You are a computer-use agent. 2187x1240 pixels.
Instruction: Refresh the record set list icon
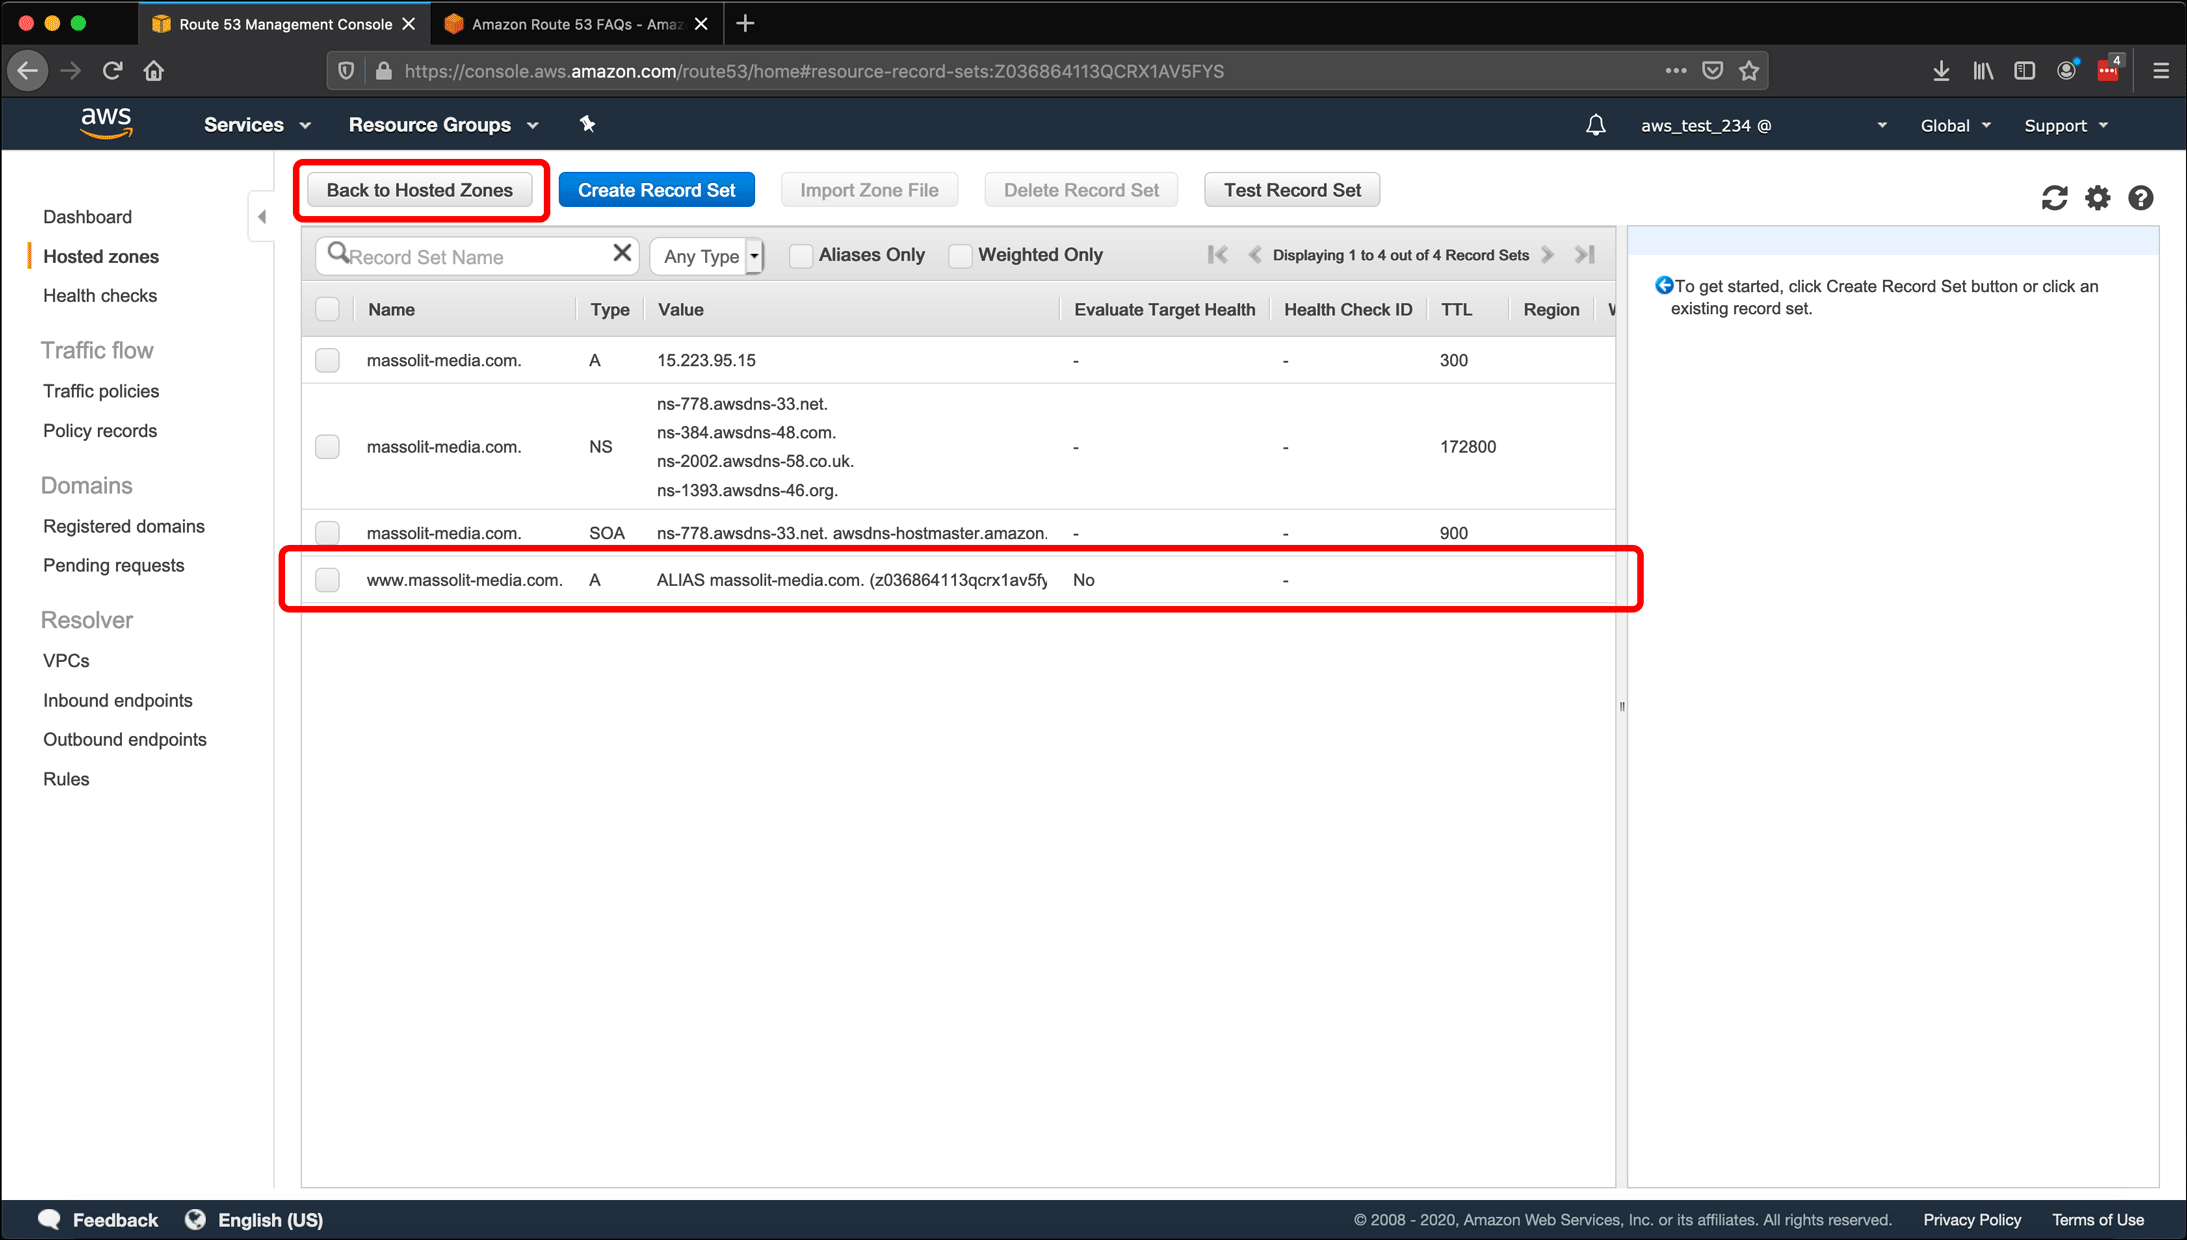point(2054,198)
